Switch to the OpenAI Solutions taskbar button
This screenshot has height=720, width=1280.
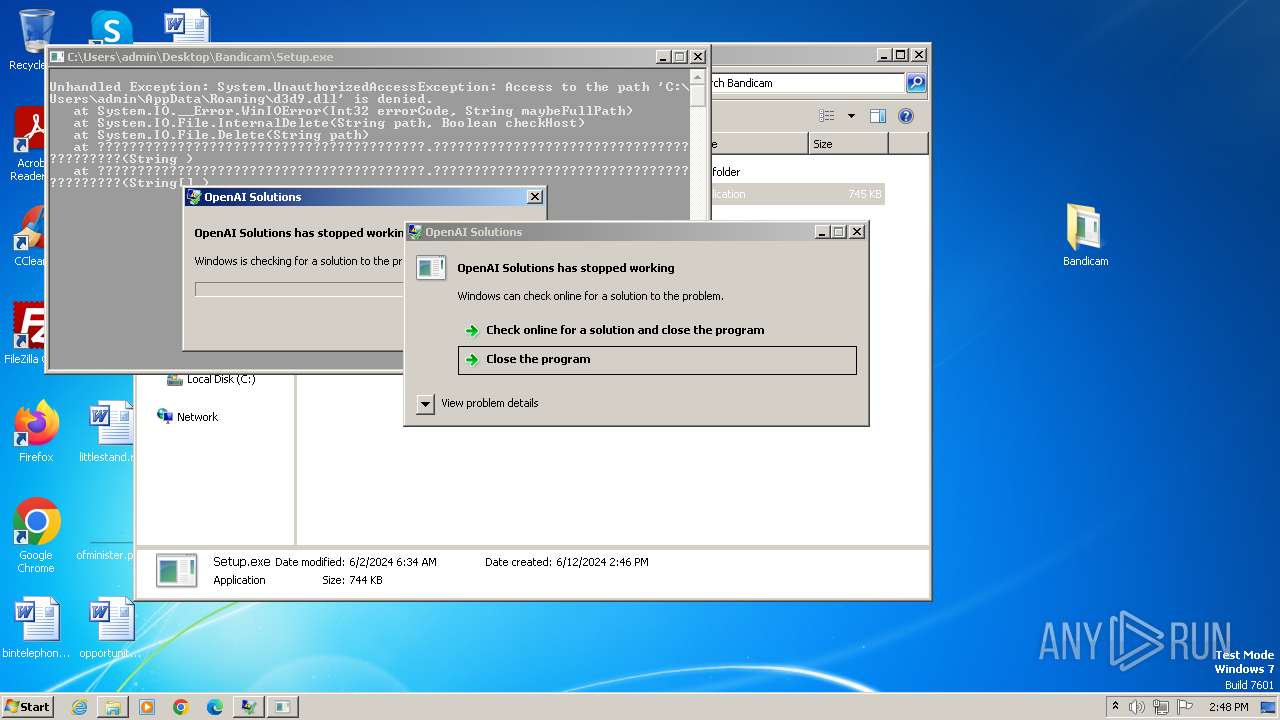click(248, 707)
